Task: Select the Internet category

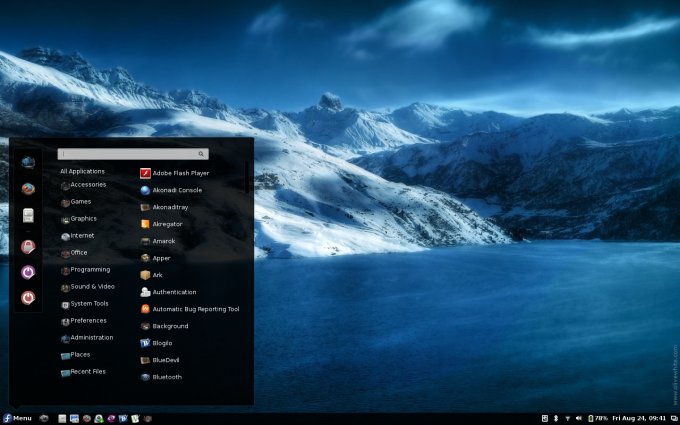Action: 82,236
